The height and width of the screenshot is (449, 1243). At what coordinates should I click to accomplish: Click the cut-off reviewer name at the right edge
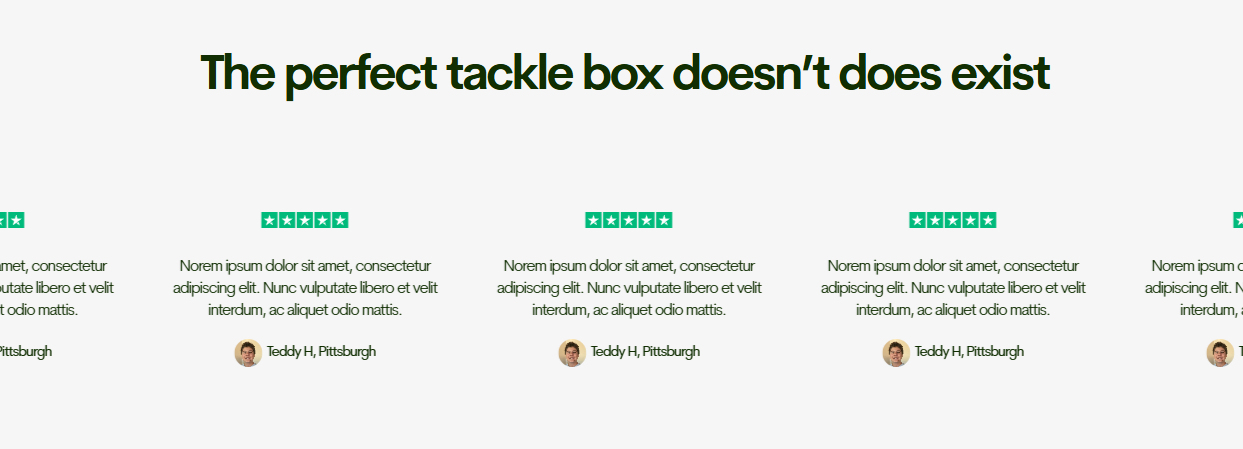coord(1240,352)
